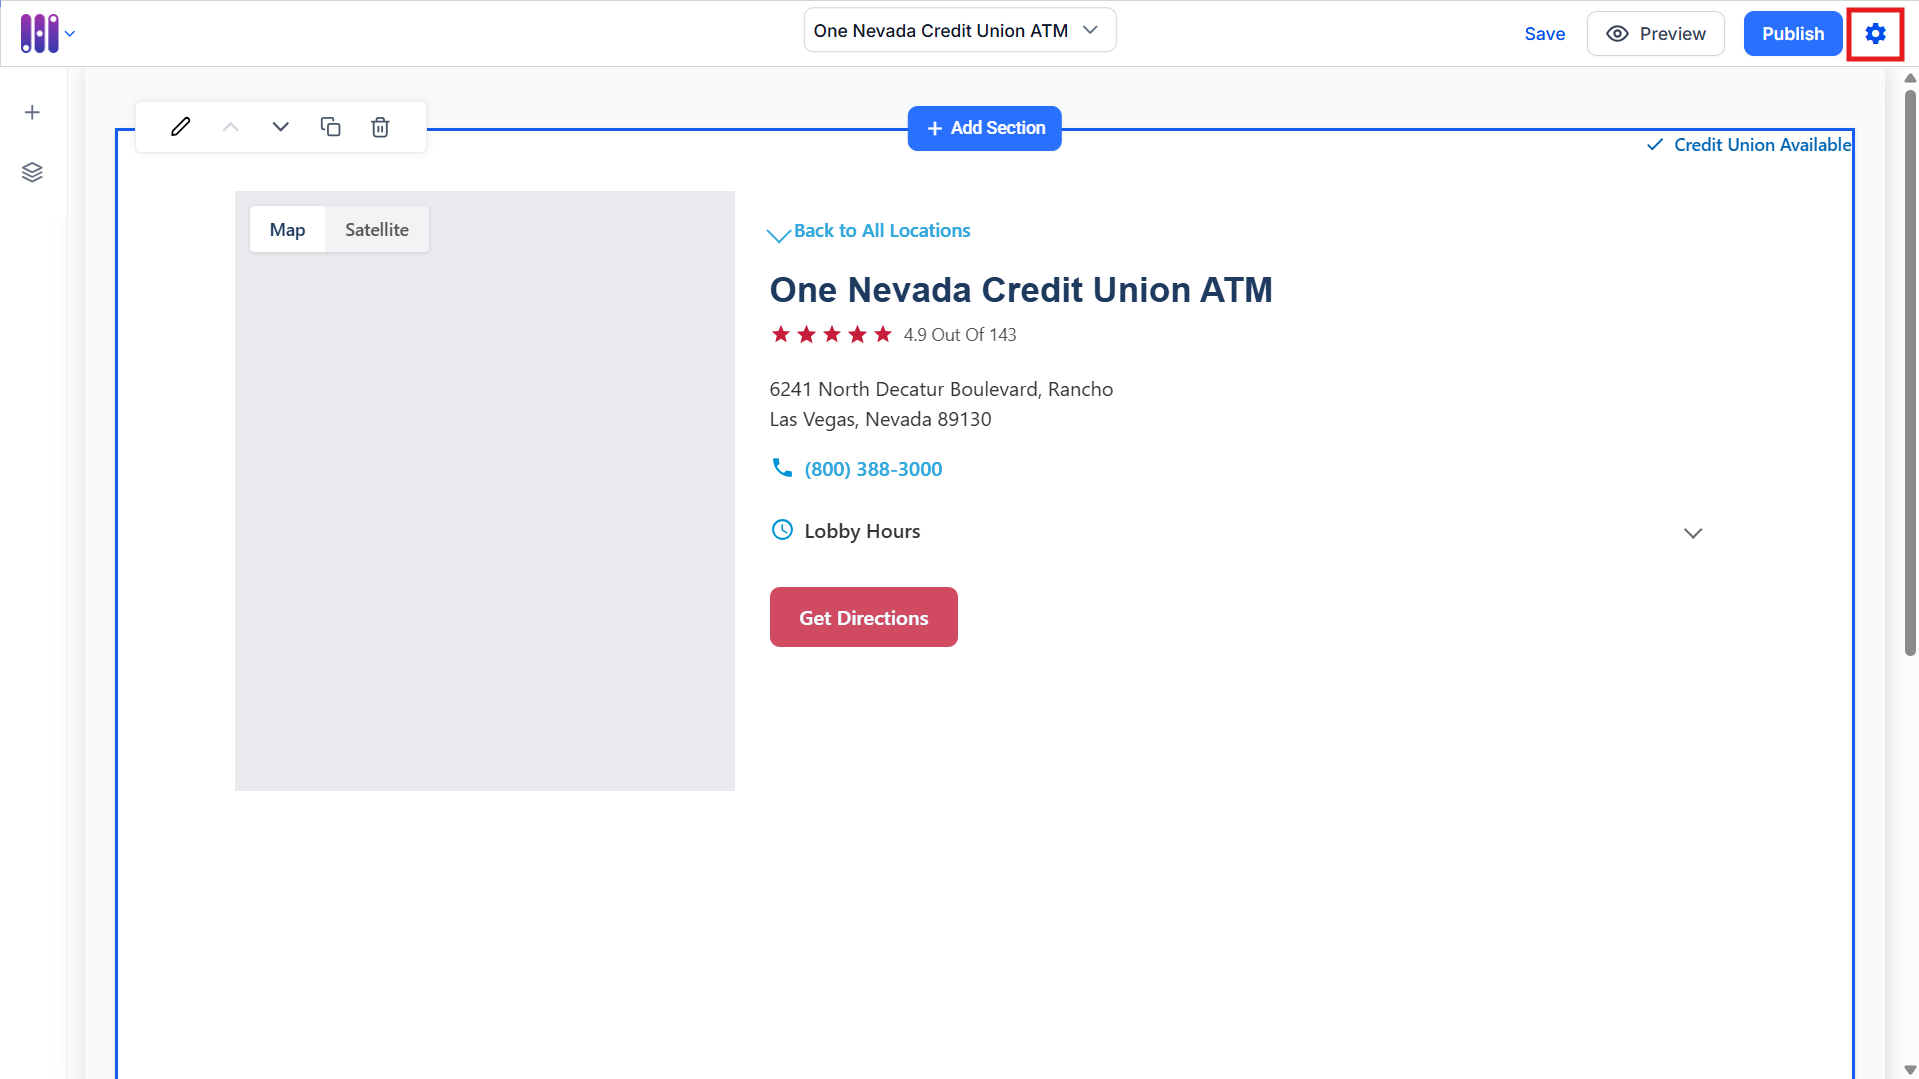Screen dimensions: 1919x1079
Task: Open the add element plus icon in sidebar
Action: [32, 112]
